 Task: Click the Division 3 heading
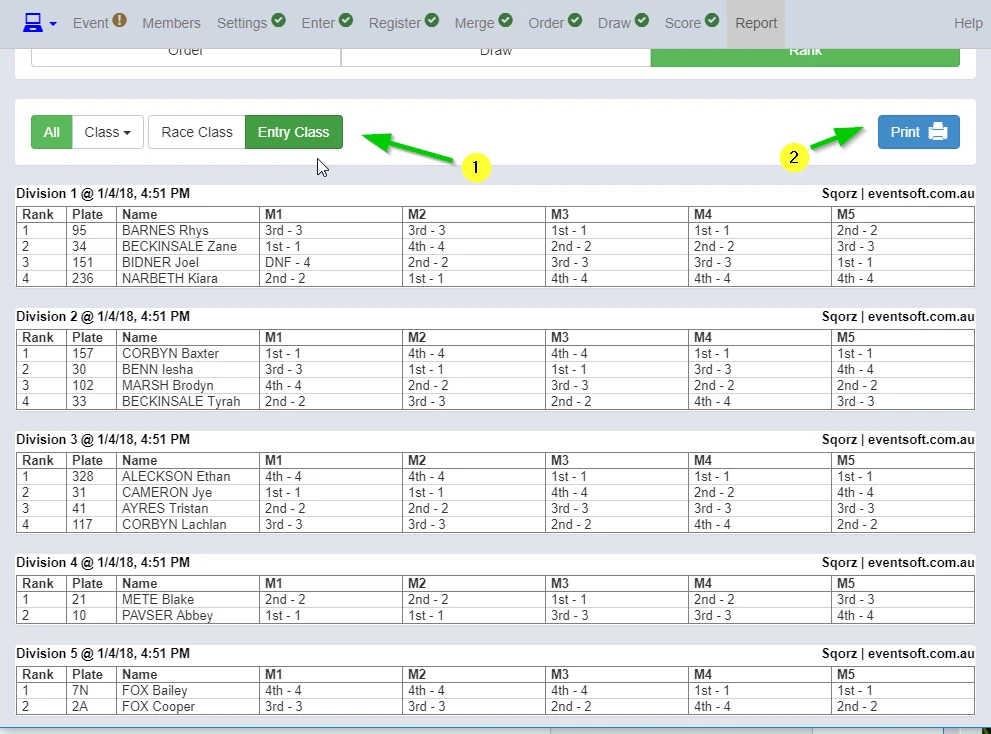(x=103, y=439)
